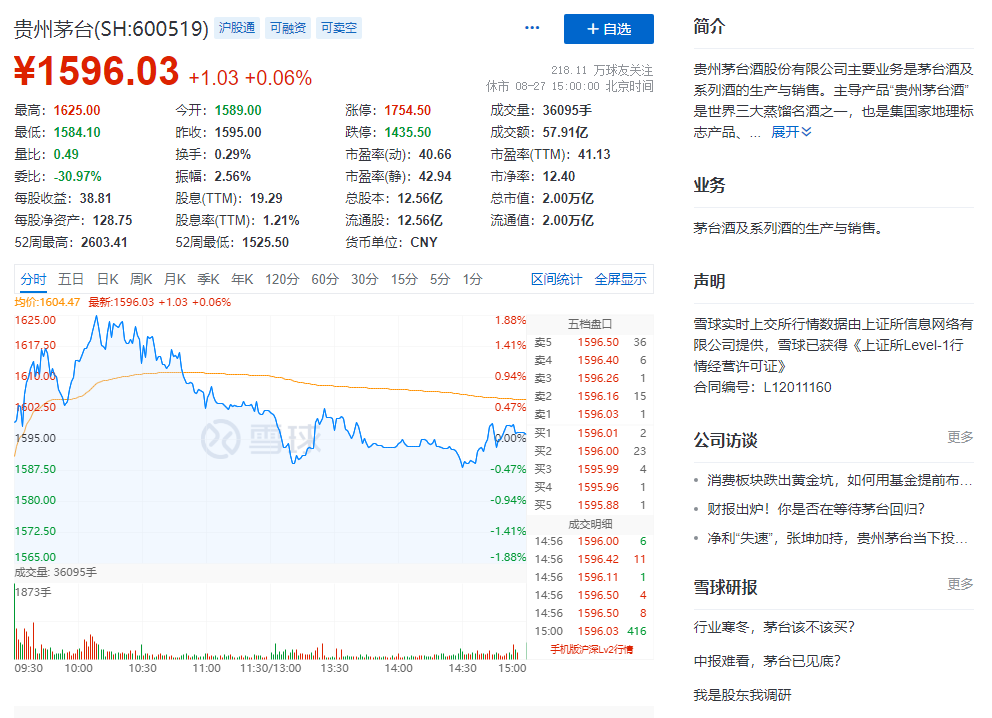The image size is (992, 718).
Task: Switch to the 五日 chart tab
Action: 71,279
